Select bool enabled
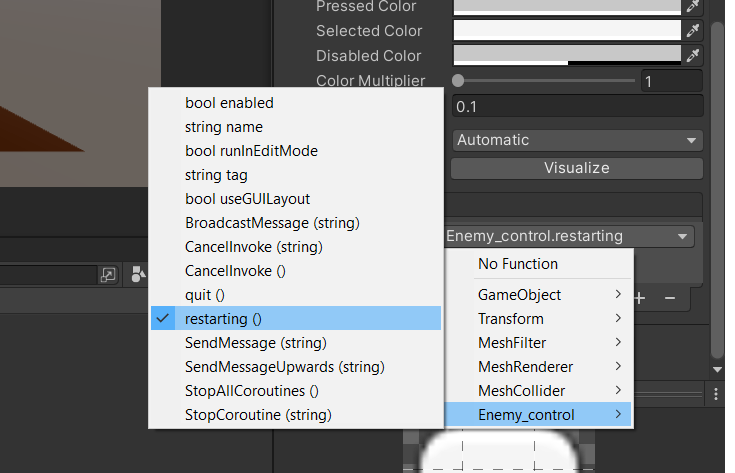Viewport: 735px width, 473px height. click(296, 103)
